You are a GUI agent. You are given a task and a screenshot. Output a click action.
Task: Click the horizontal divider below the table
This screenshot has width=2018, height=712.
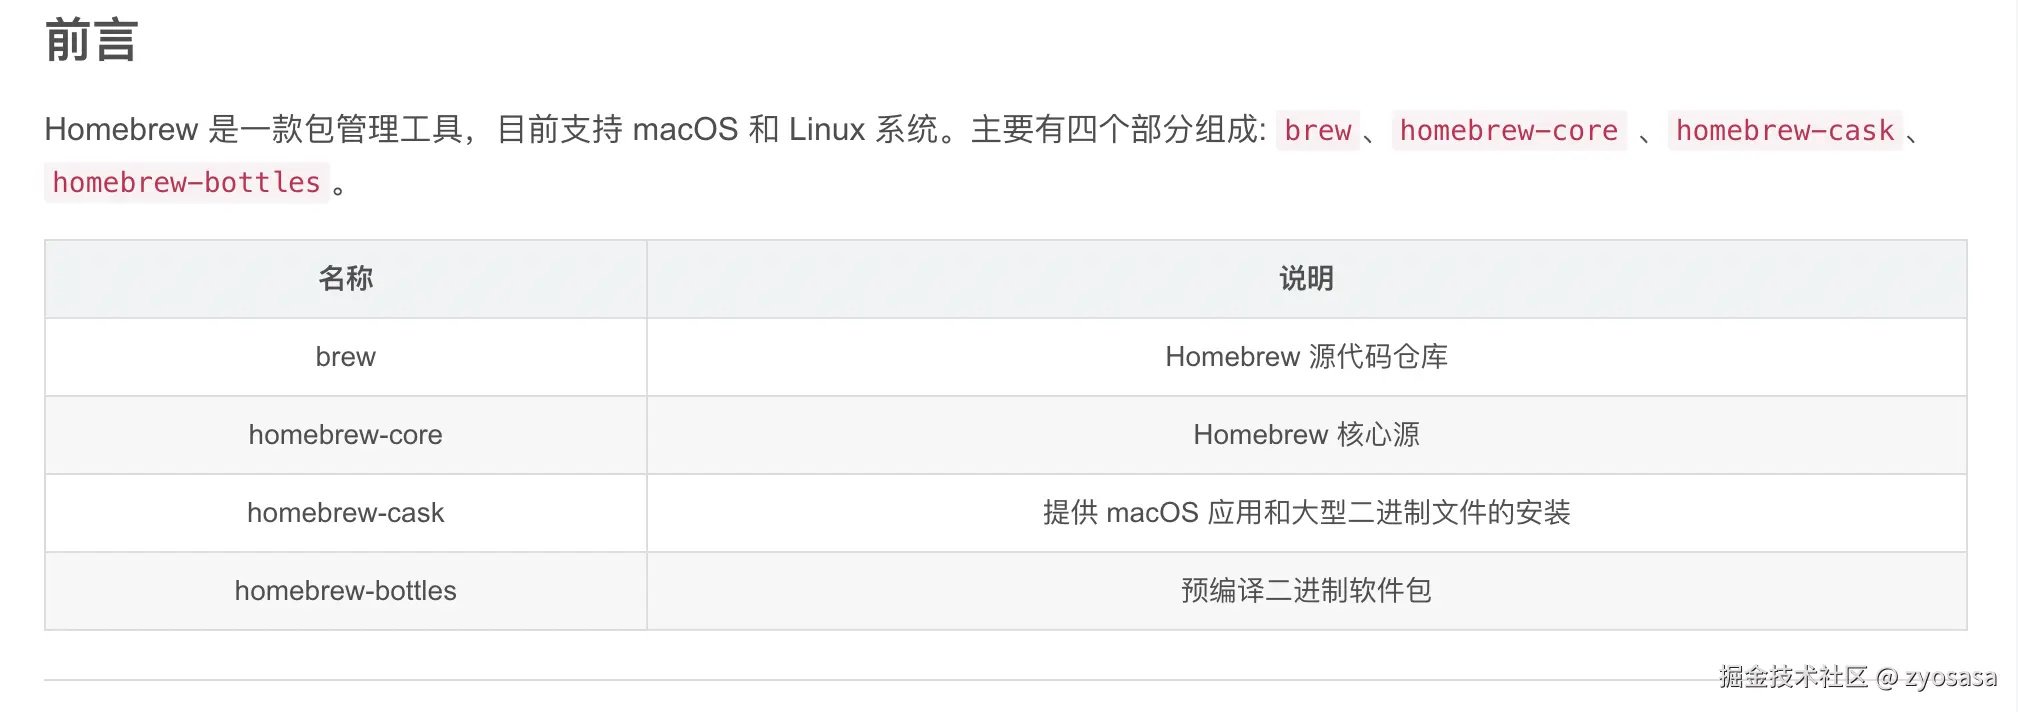click(x=800, y=680)
